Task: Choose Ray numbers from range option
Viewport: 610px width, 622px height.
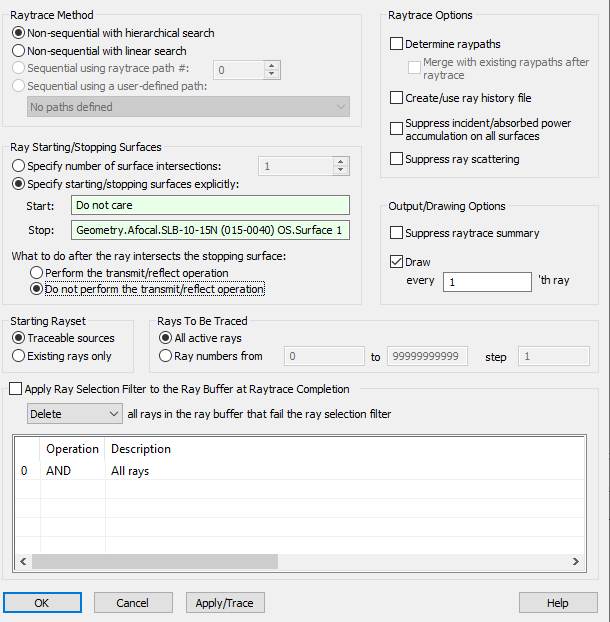Action: [166, 356]
